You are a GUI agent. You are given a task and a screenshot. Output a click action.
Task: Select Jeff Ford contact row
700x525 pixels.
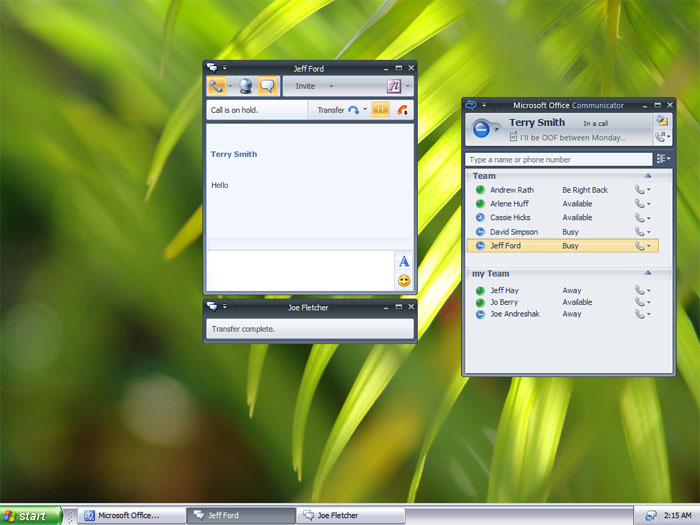(x=562, y=246)
